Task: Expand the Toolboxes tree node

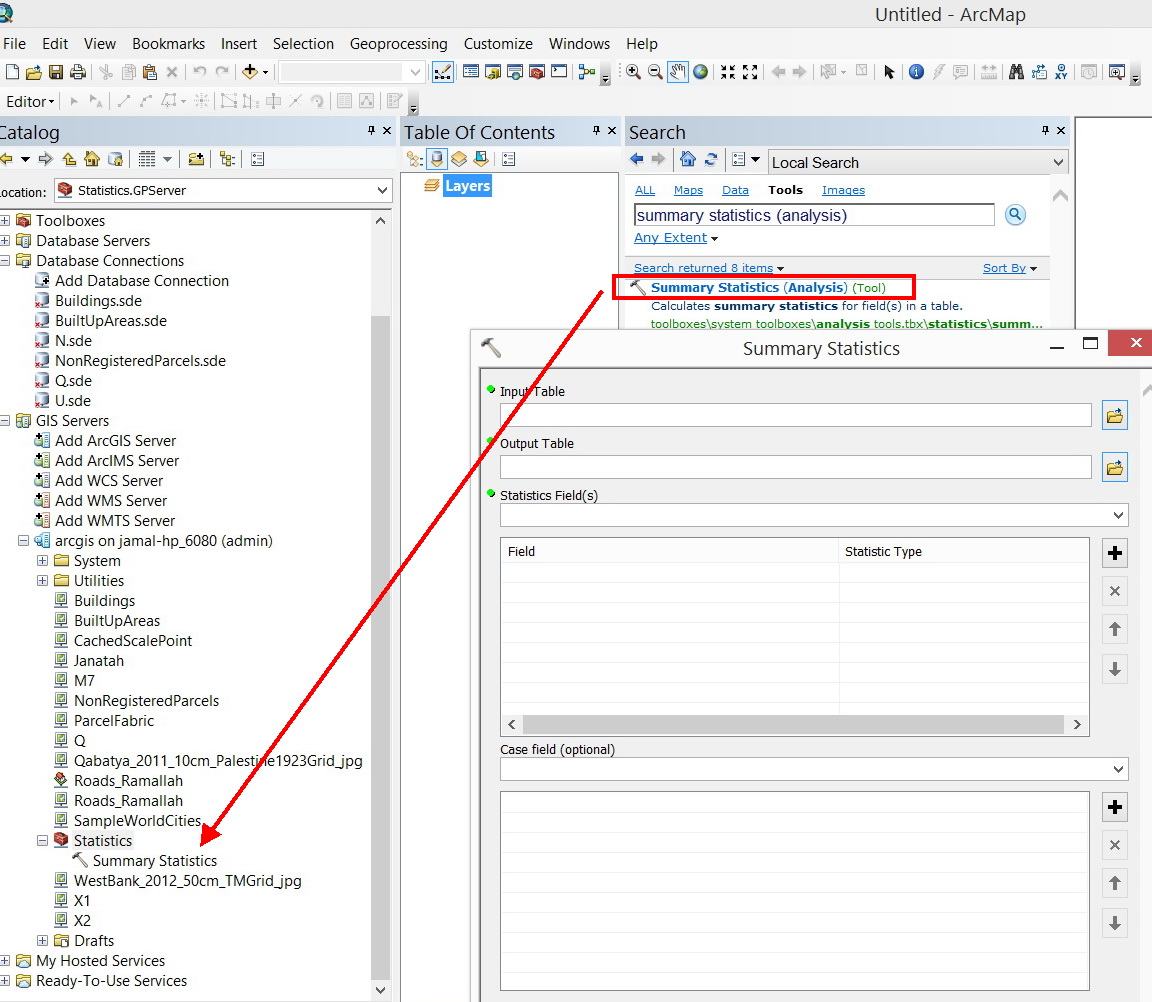Action: [5, 220]
